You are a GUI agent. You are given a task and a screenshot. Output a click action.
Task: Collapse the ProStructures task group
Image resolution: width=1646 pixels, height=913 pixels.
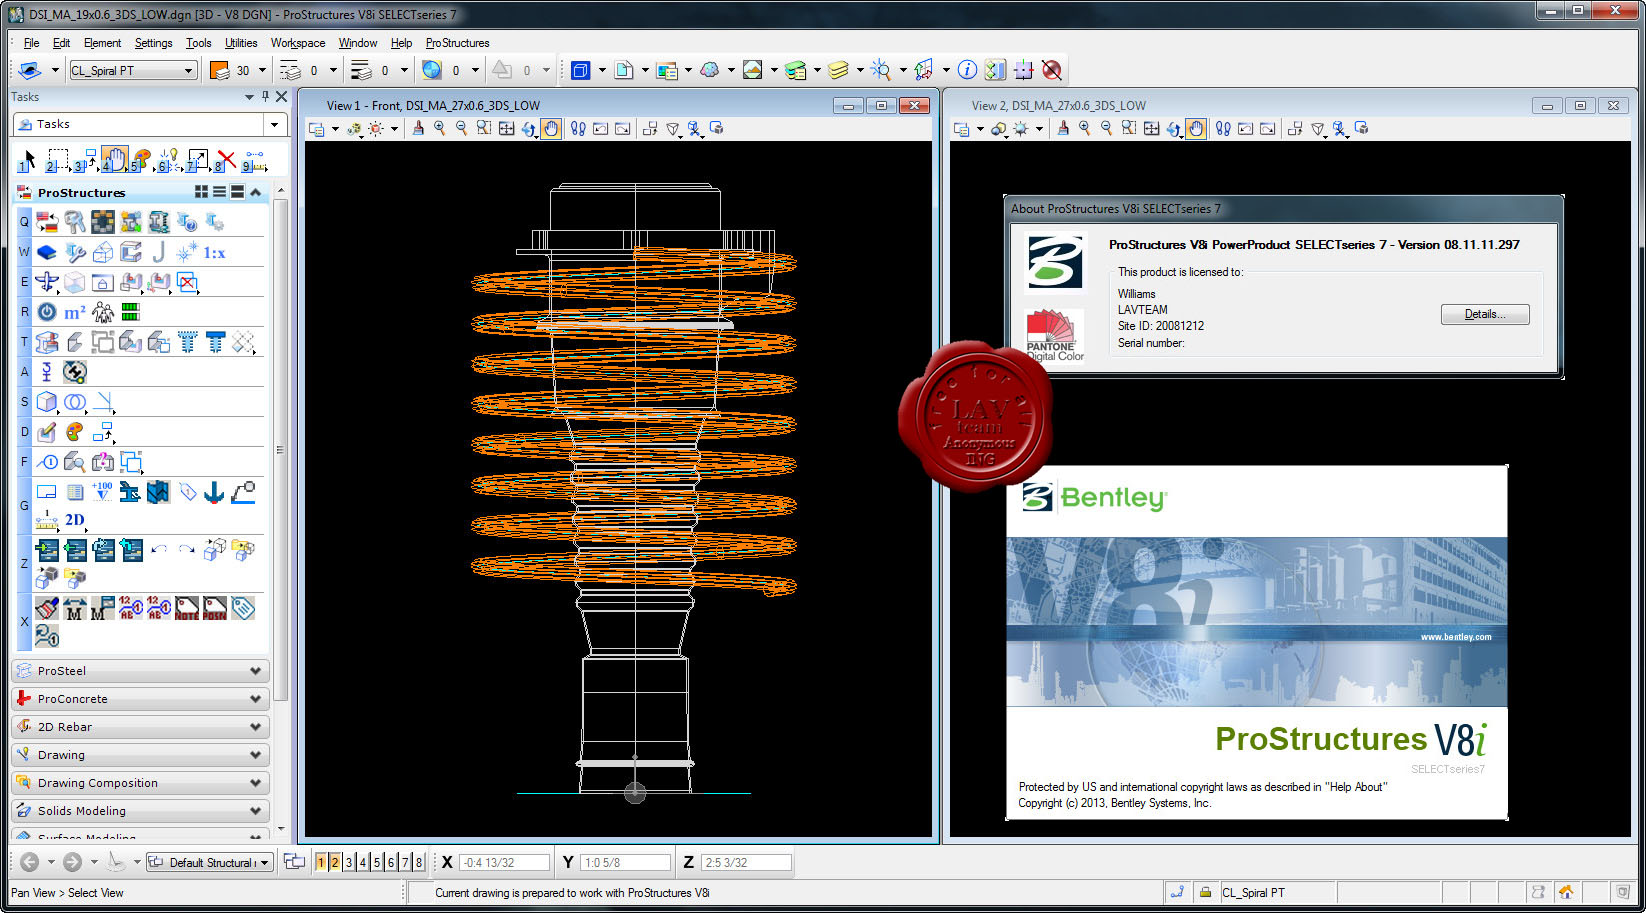(x=256, y=192)
